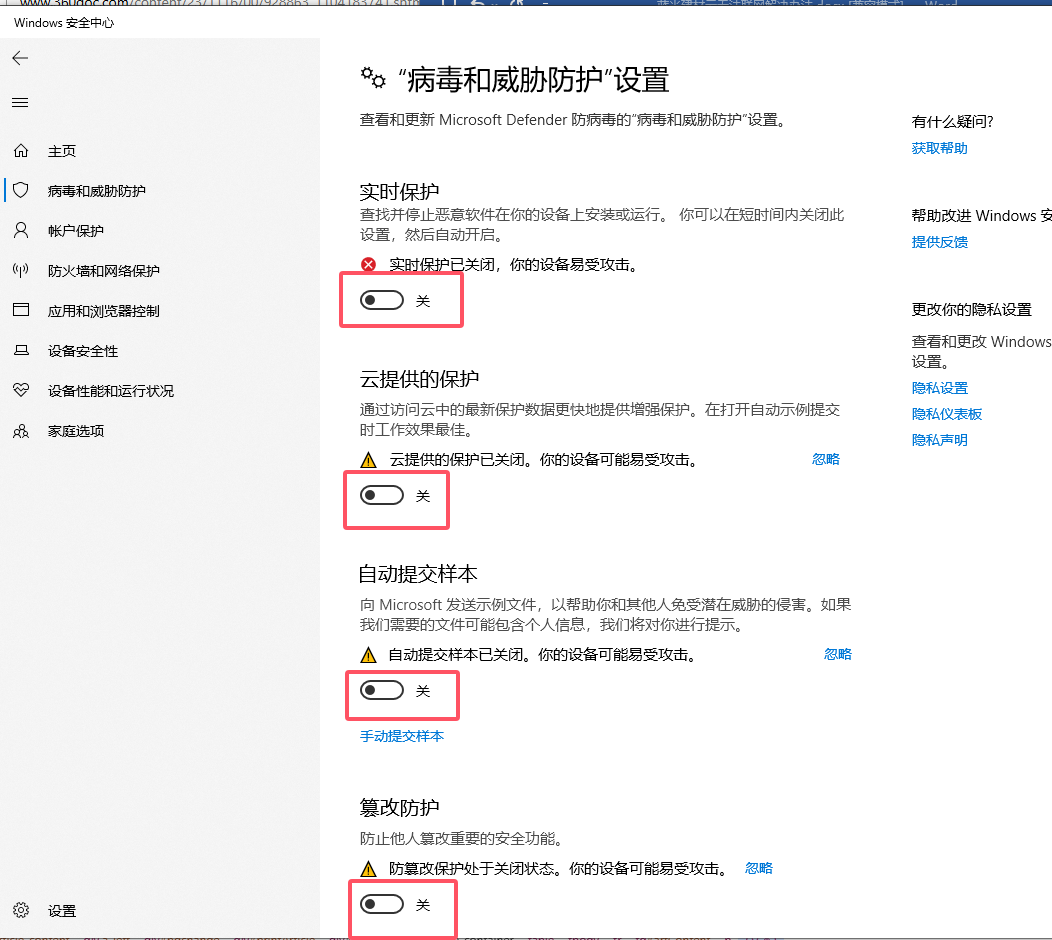Click the 更改你的隐私设置 heading
1052x940 pixels.
point(971,309)
